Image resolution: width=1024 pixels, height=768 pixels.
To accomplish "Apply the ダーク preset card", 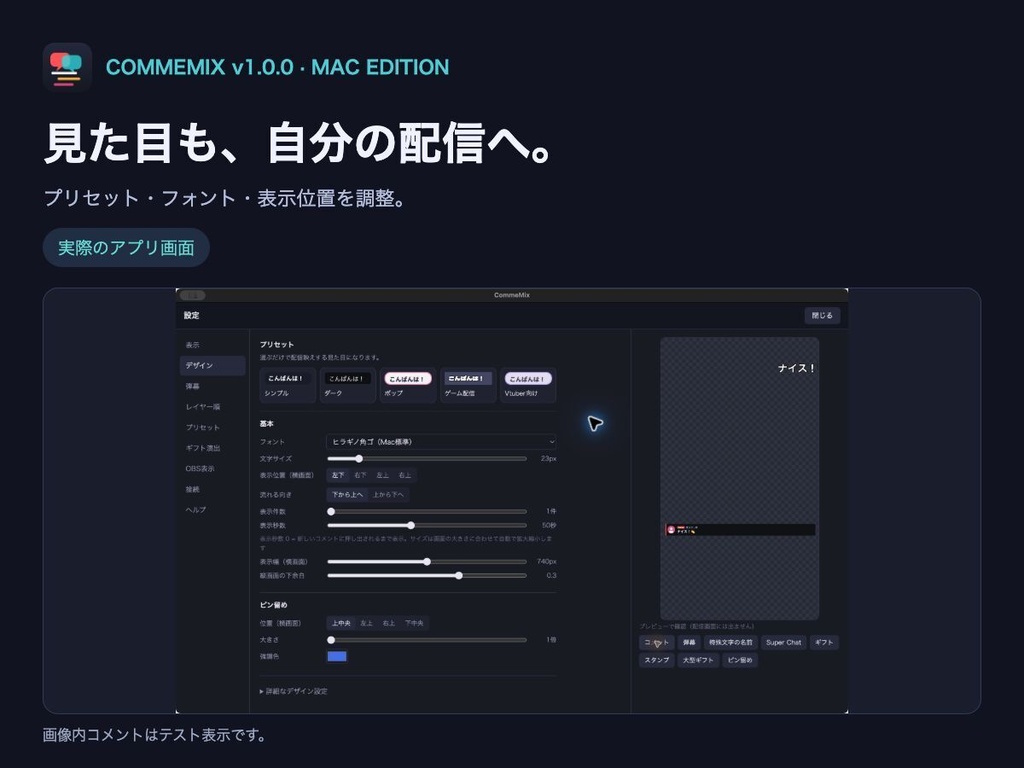I will pos(347,385).
